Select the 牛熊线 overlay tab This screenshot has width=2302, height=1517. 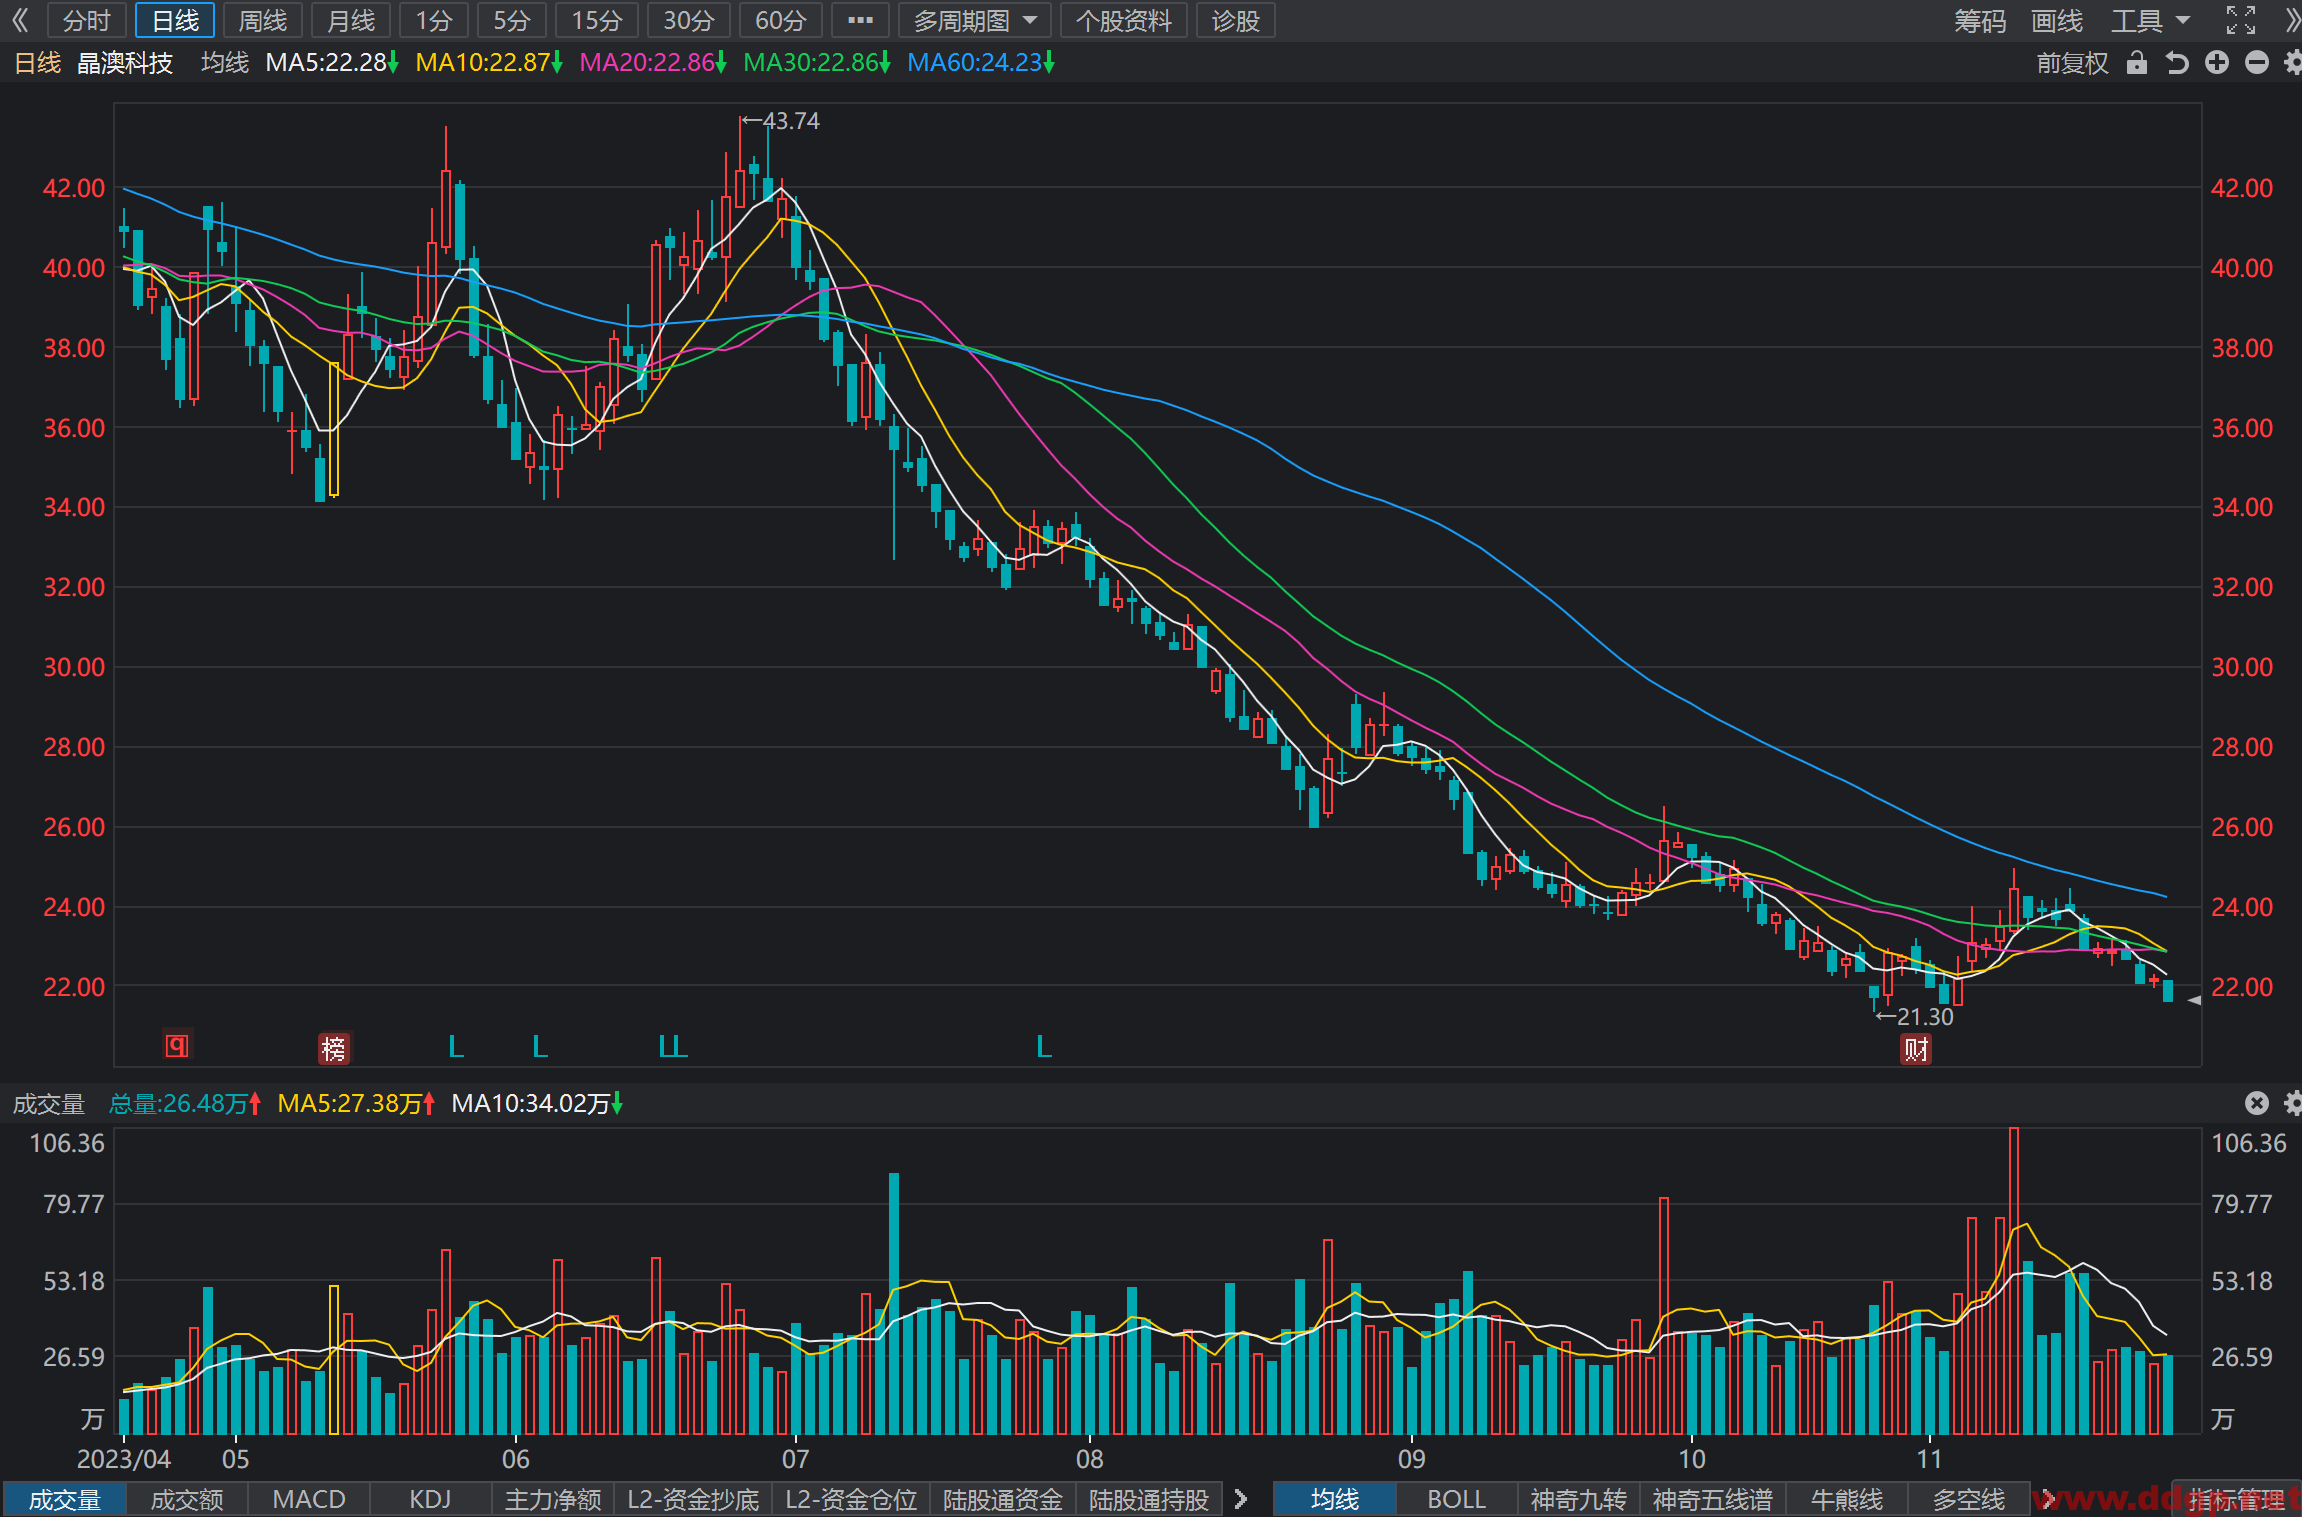pos(1846,1499)
